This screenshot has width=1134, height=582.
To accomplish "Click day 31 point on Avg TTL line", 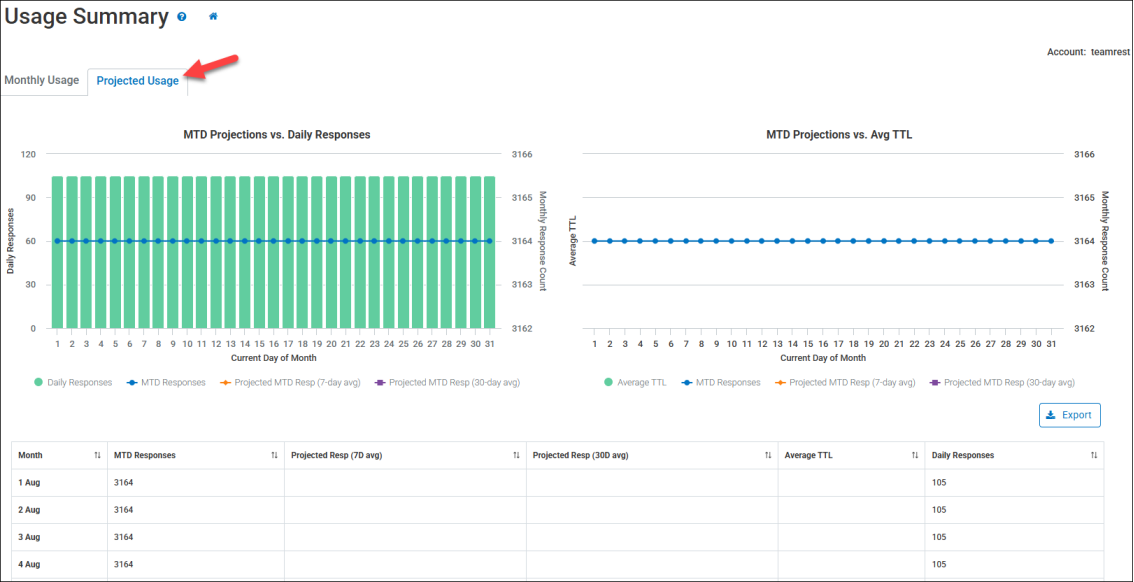I will click(x=1051, y=241).
